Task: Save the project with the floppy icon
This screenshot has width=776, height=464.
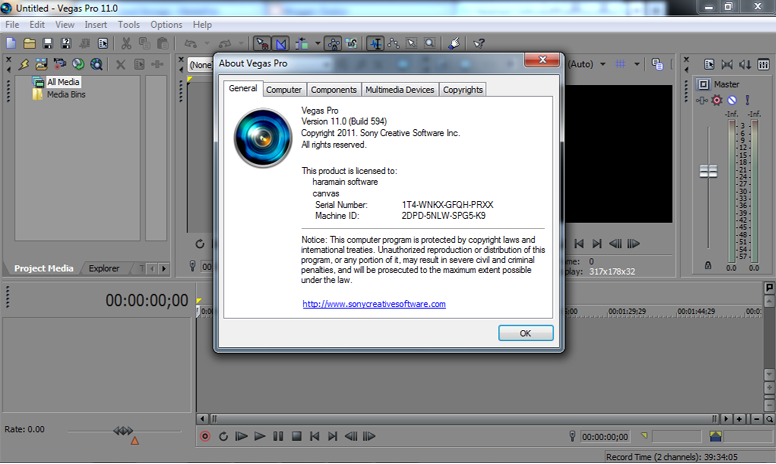Action: tap(48, 44)
